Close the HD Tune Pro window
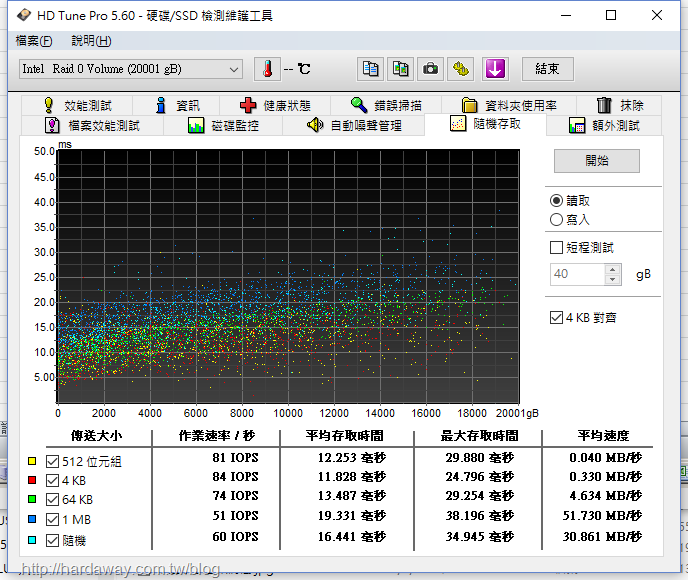The width and height of the screenshot is (688, 580). point(657,15)
